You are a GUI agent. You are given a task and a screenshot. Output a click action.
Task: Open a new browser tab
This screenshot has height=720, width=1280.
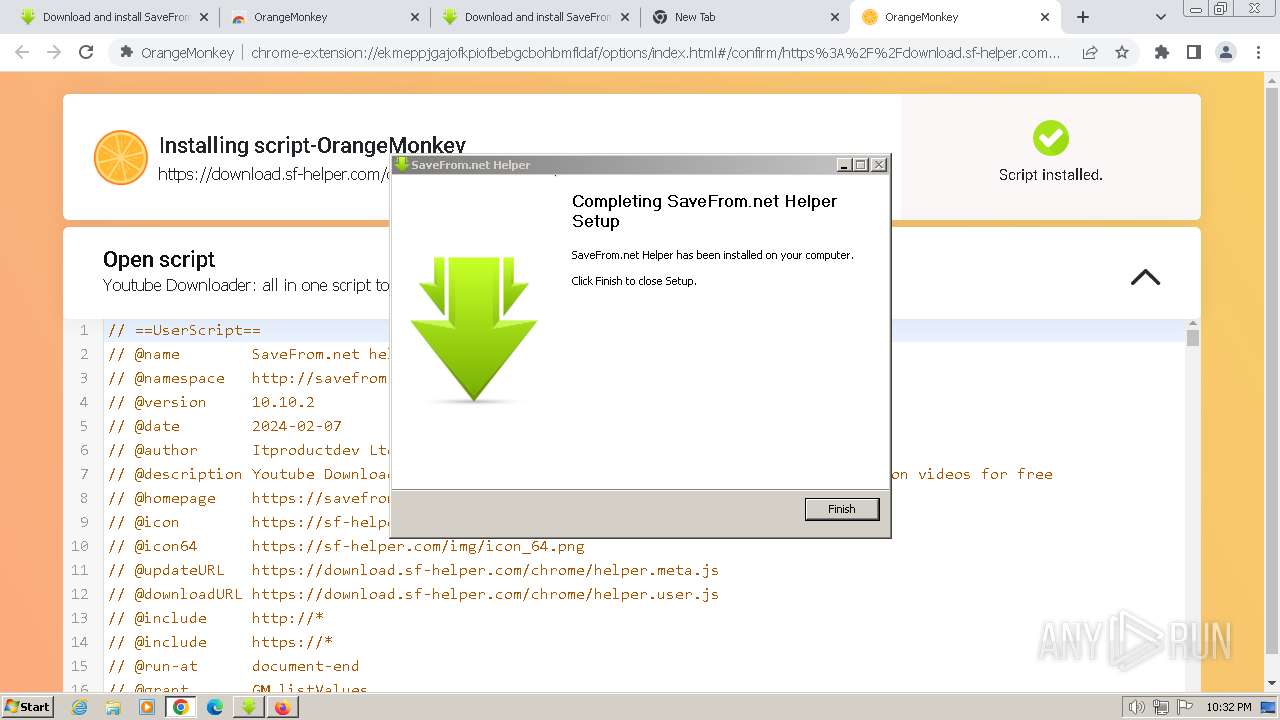1083,17
